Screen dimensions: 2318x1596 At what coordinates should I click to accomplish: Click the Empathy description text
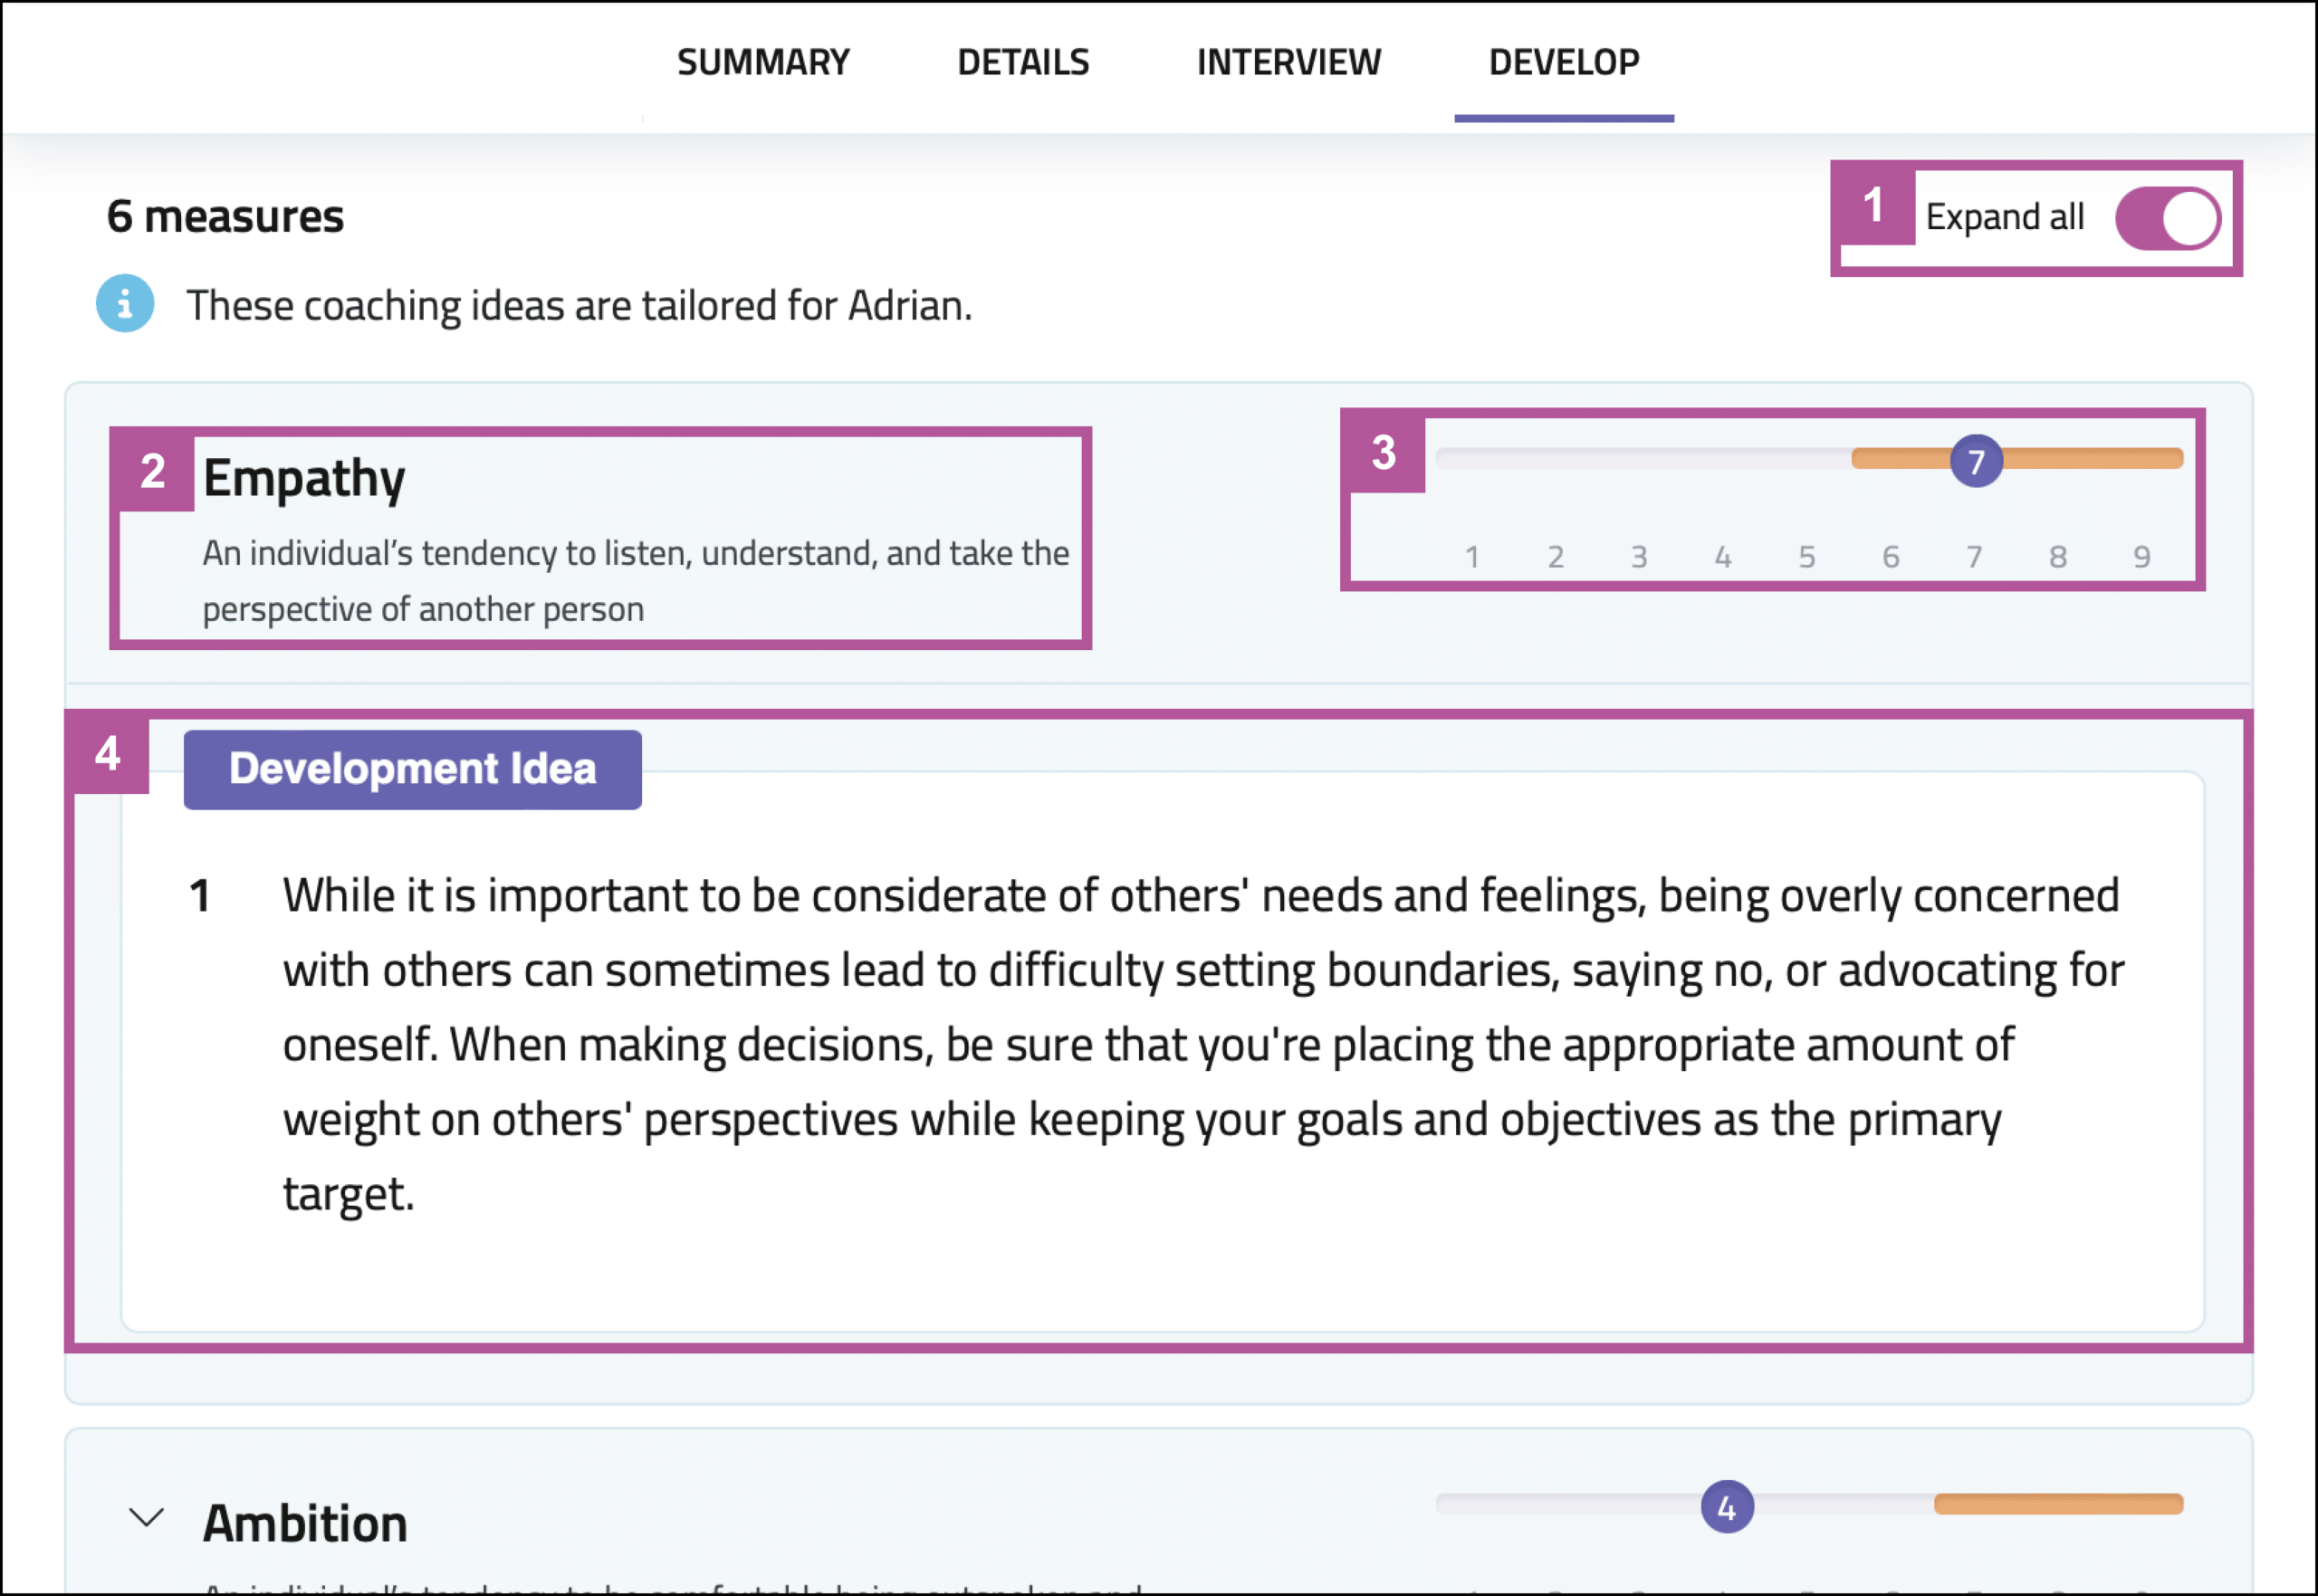[x=635, y=580]
